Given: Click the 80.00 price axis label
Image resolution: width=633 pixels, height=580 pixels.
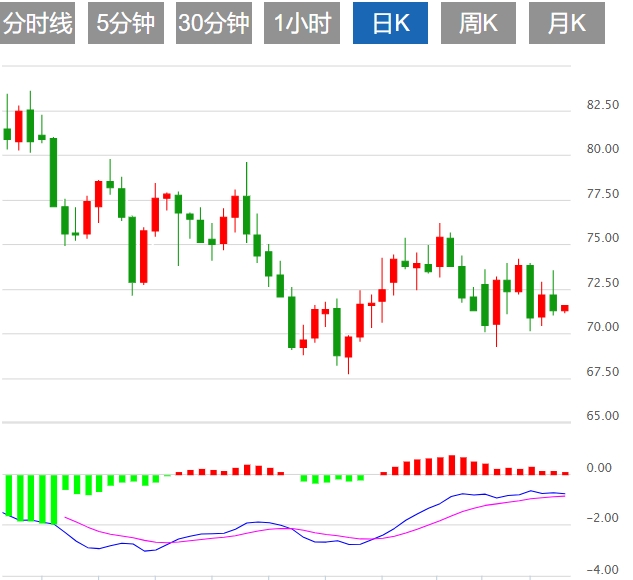Looking at the screenshot, I should coord(603,149).
